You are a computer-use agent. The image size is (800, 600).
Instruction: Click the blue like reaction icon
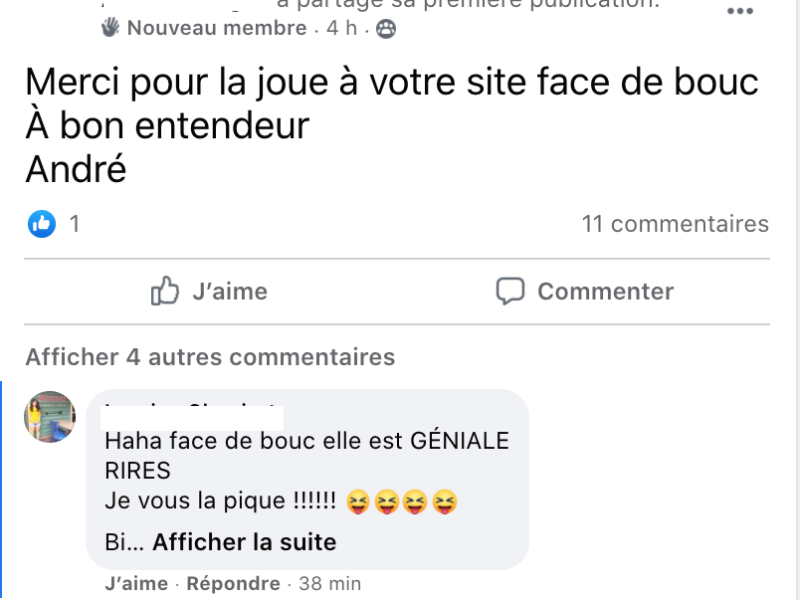41,224
